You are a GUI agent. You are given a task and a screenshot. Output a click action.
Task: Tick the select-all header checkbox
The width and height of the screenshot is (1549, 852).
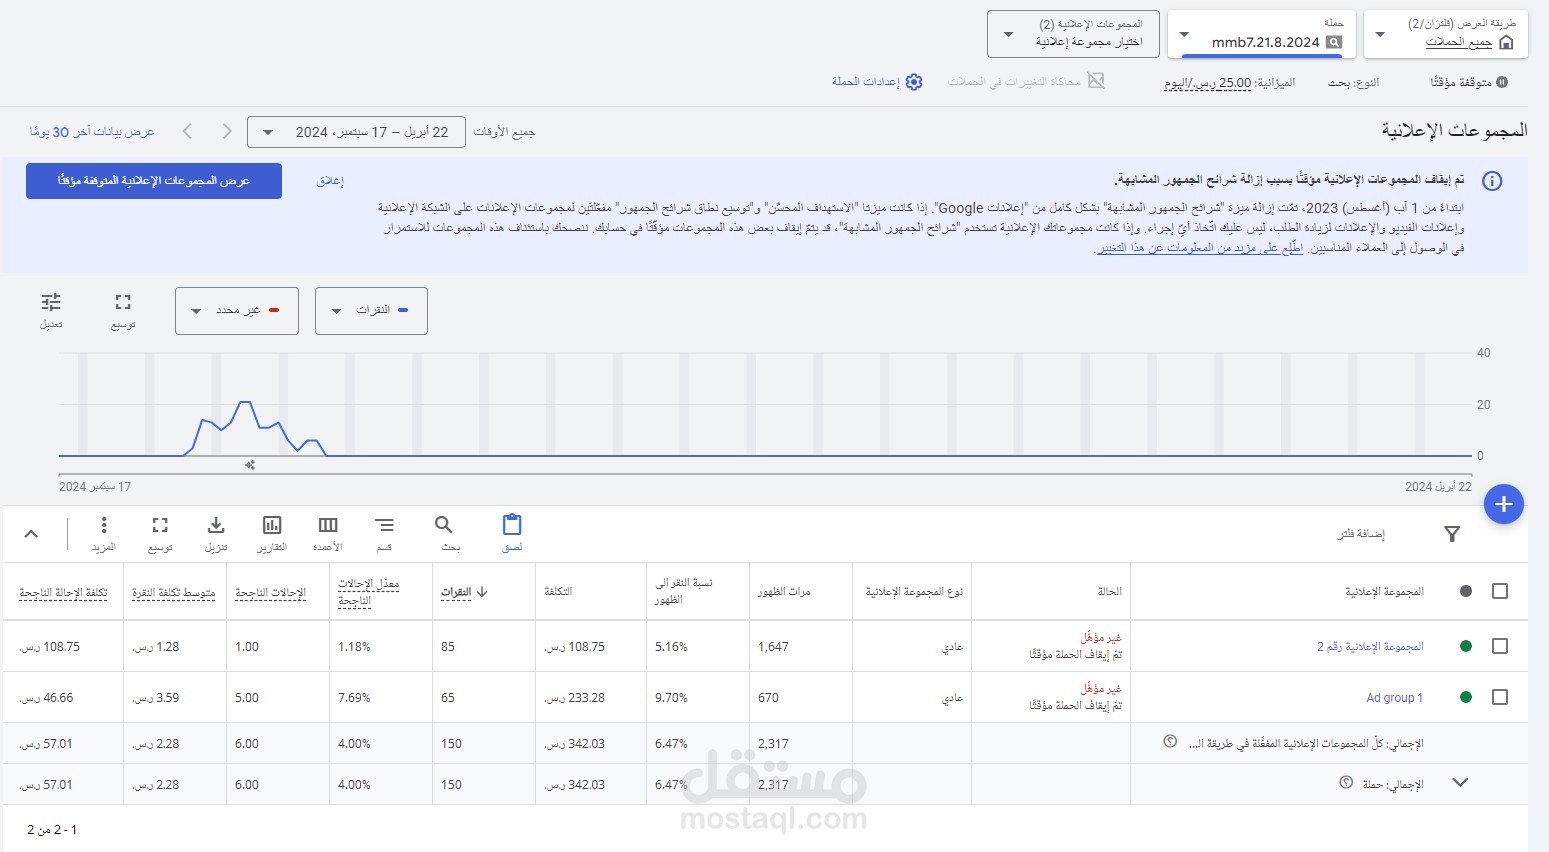pos(1500,591)
